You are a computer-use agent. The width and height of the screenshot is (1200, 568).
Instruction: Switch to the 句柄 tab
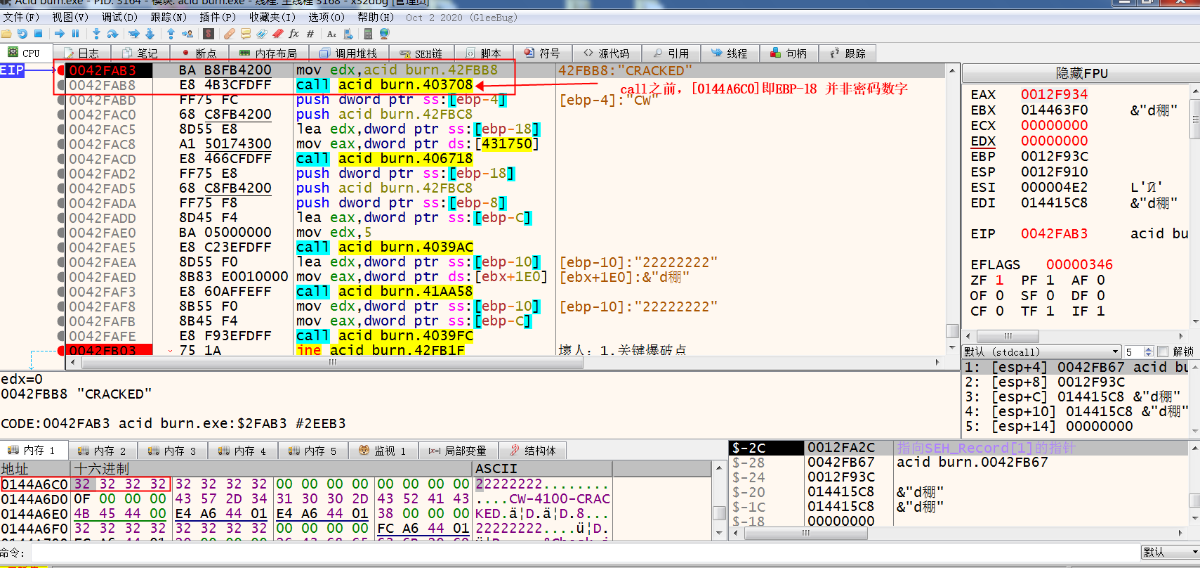[788, 53]
